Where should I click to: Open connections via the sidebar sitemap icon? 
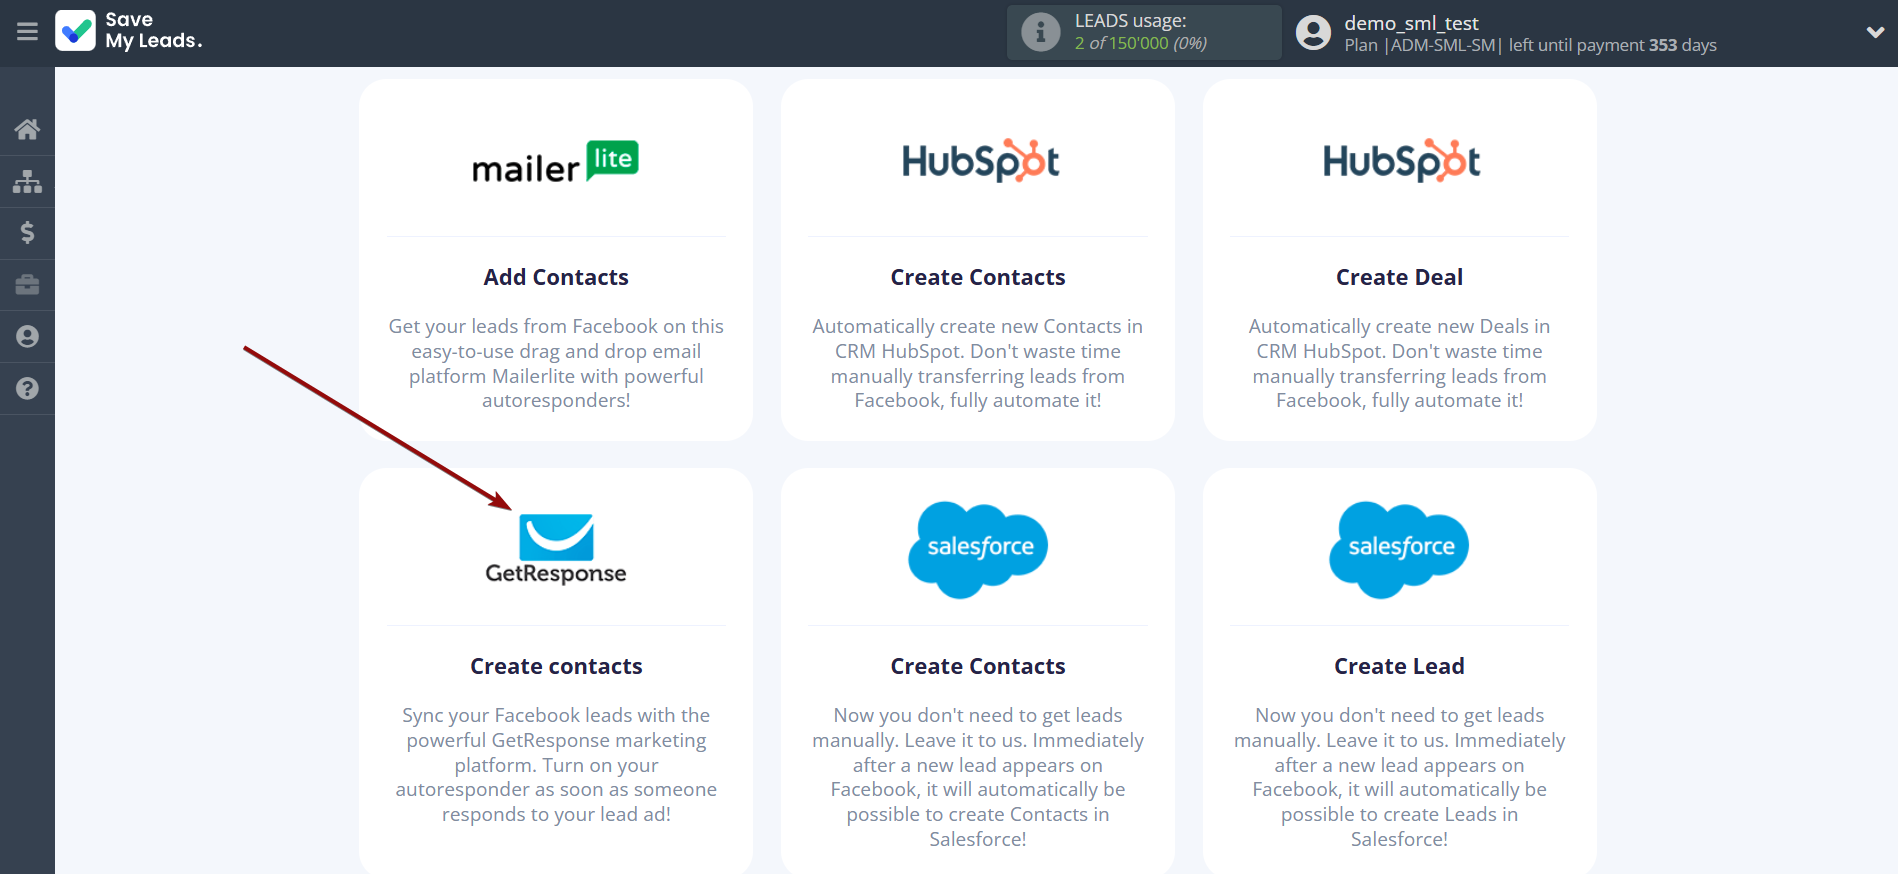point(27,181)
